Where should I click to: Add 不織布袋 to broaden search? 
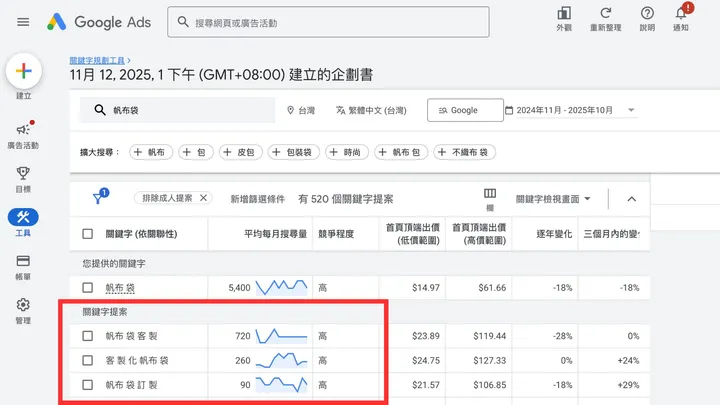pyautogui.click(x=464, y=152)
